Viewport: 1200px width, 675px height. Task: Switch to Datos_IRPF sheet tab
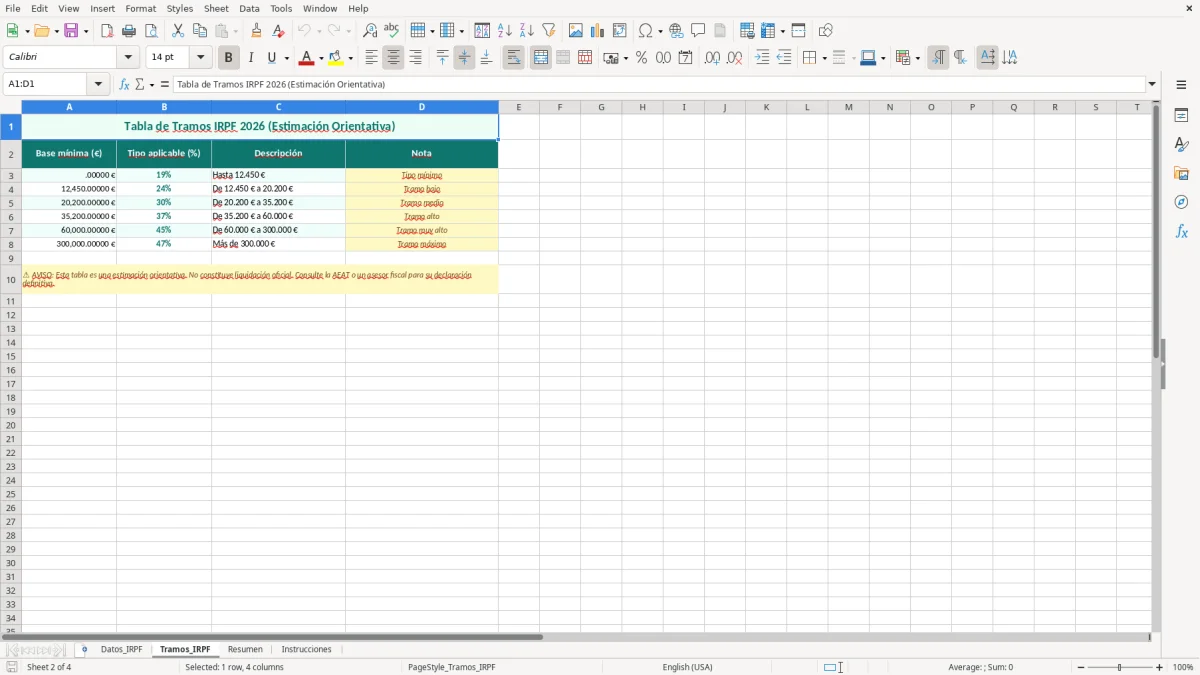[121, 650]
